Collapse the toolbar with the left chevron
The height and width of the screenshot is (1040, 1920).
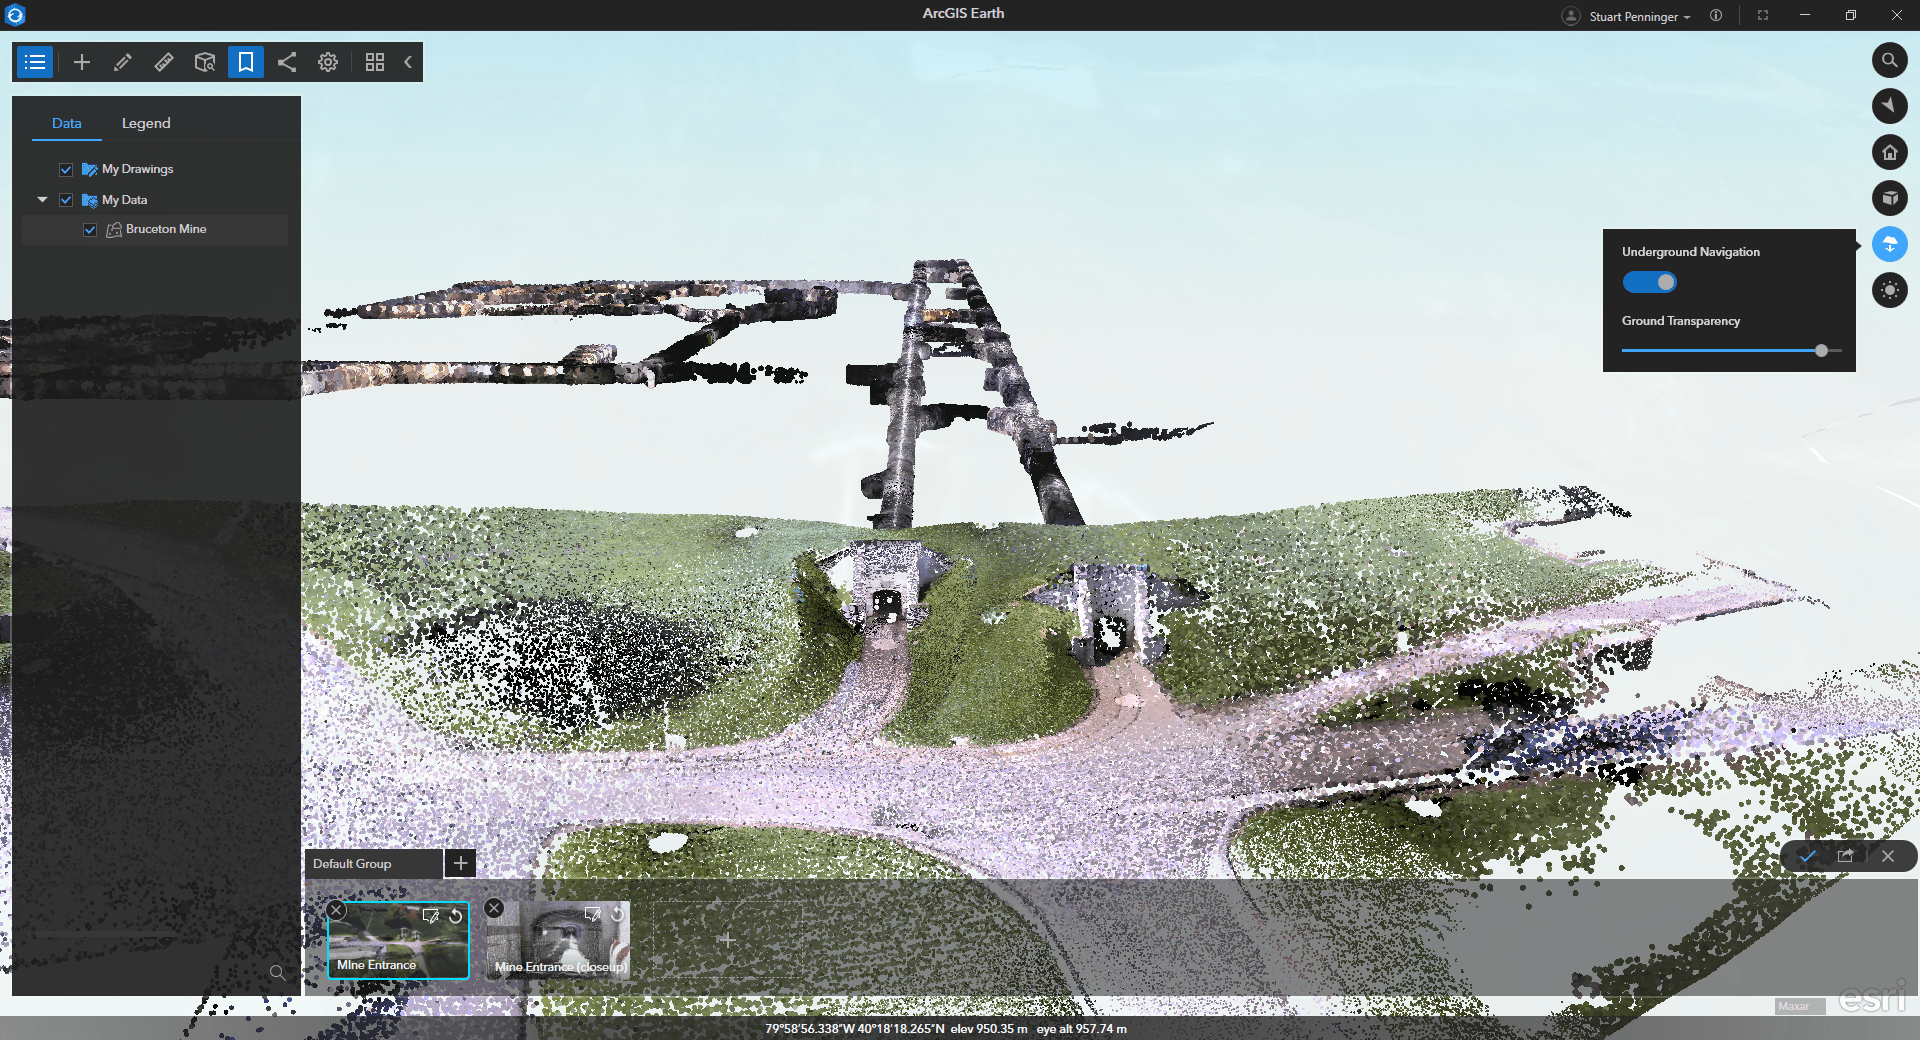tap(408, 62)
